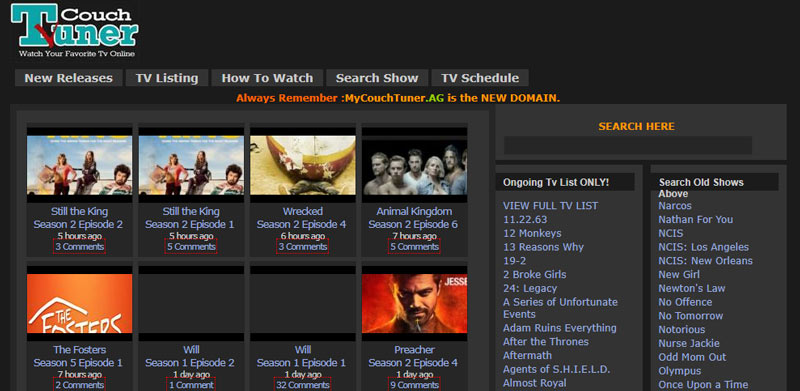Open the Search Show menu item
800x391 pixels.
pyautogui.click(x=377, y=78)
